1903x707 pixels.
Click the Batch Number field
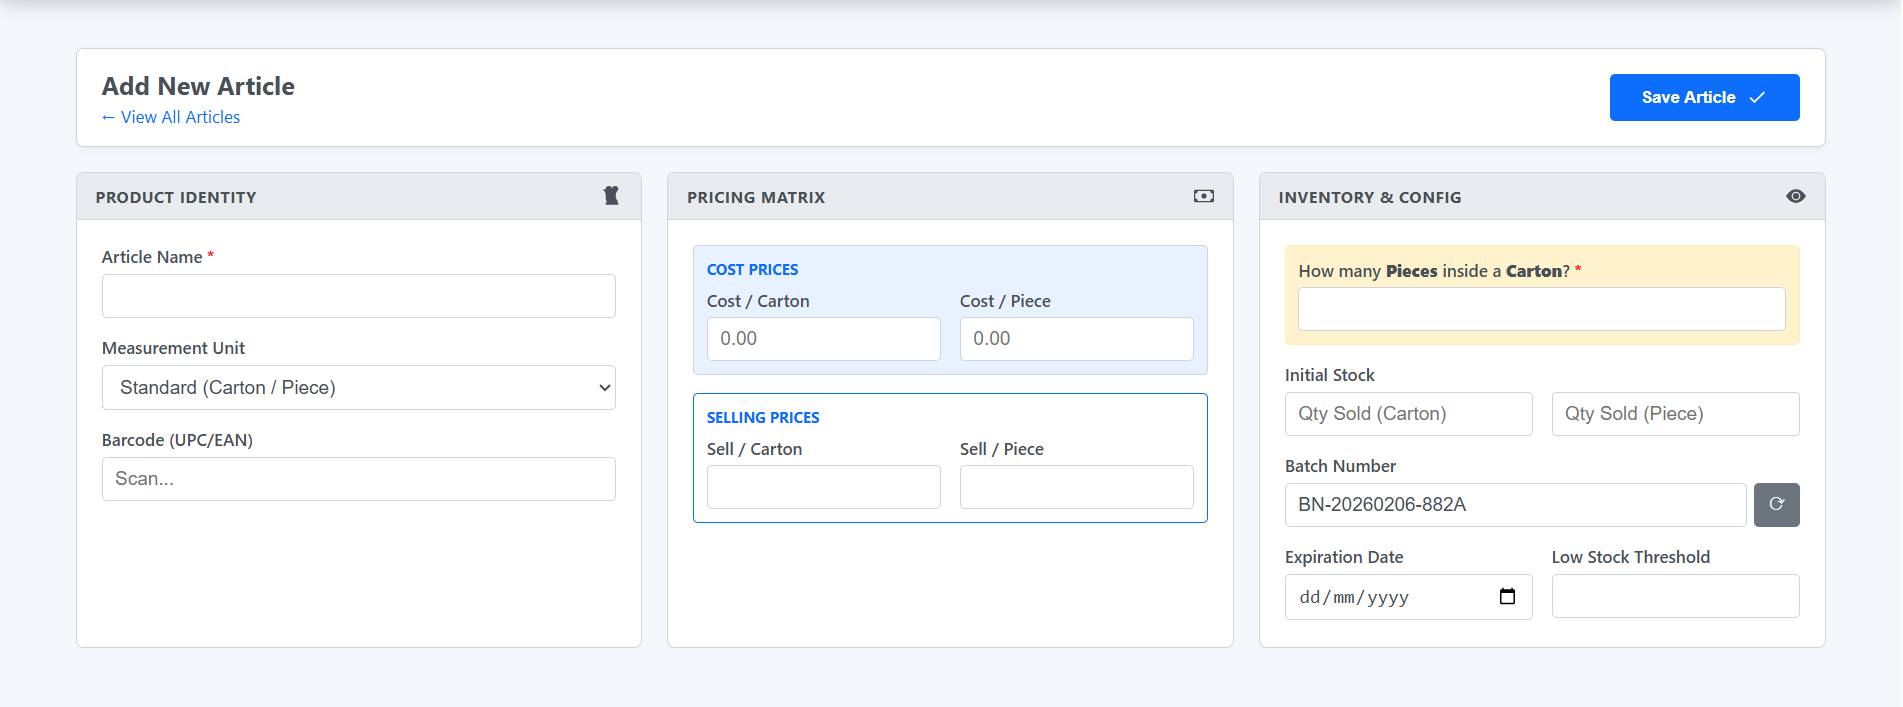pos(1516,505)
